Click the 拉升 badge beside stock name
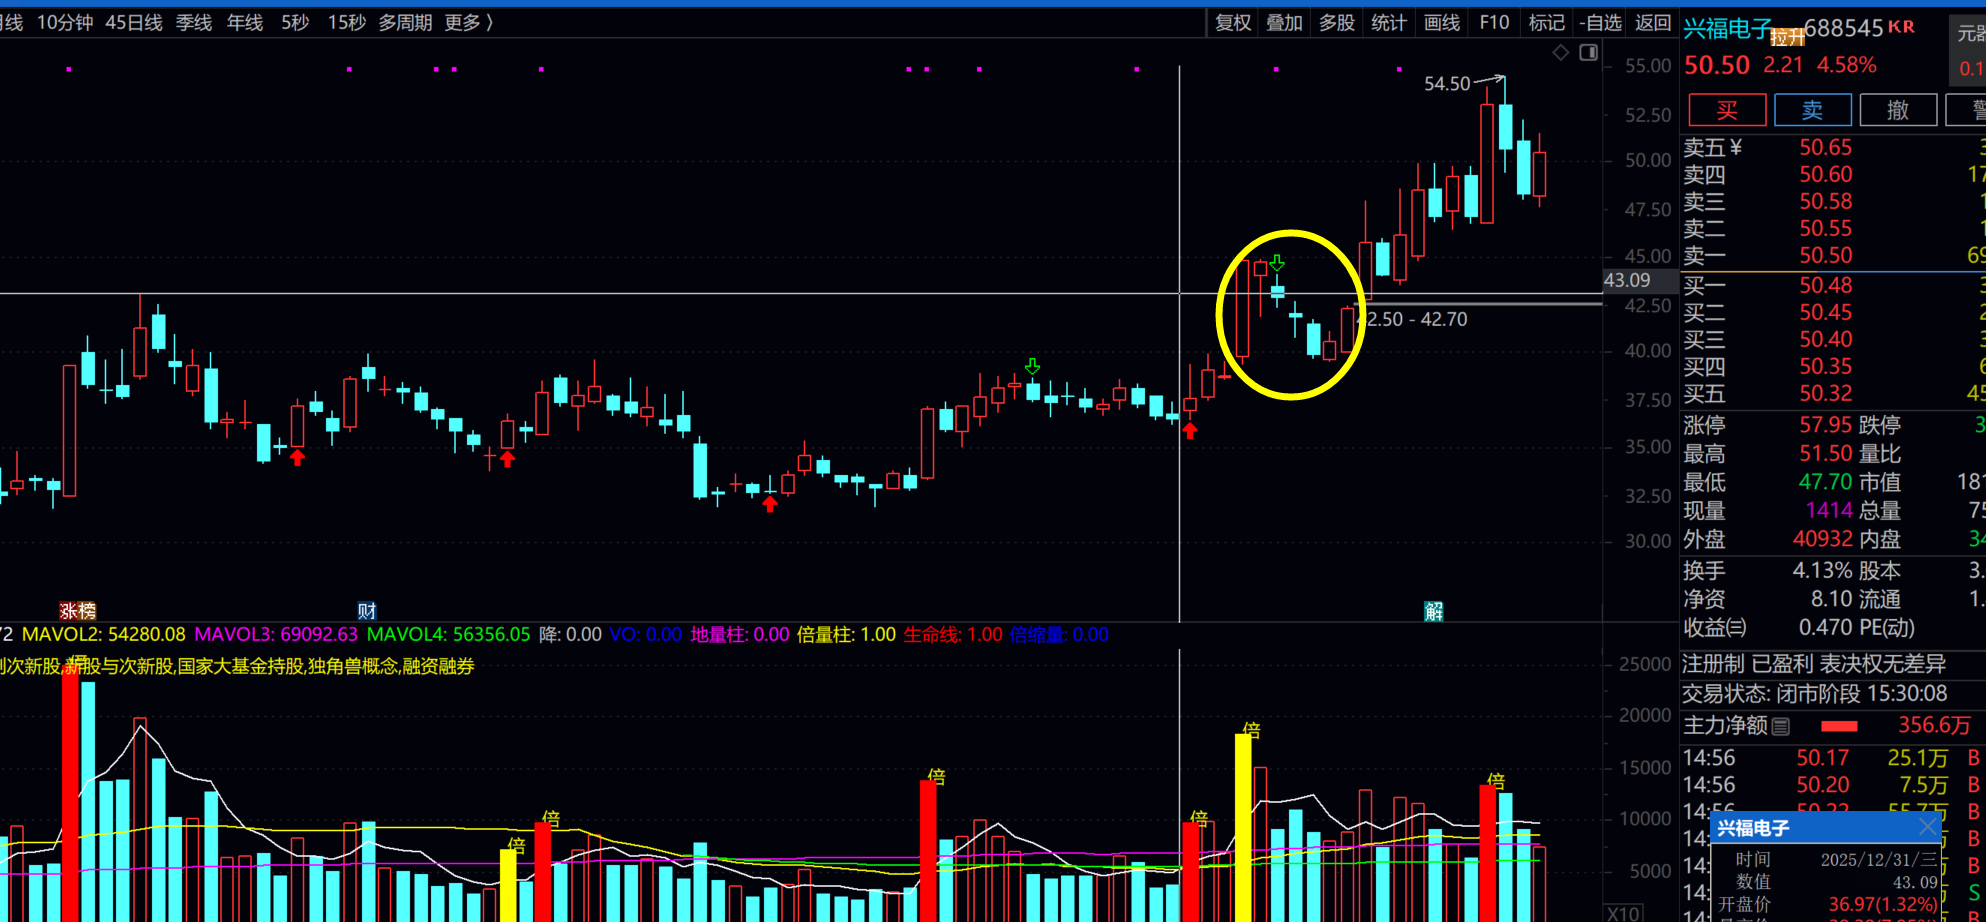Viewport: 1986px width, 922px height. tap(1786, 38)
